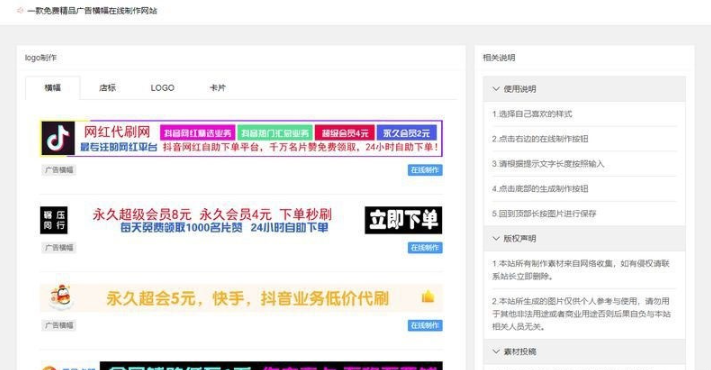
Task: Click the 抖音网红精选业务 pink label
Action: click(x=197, y=133)
